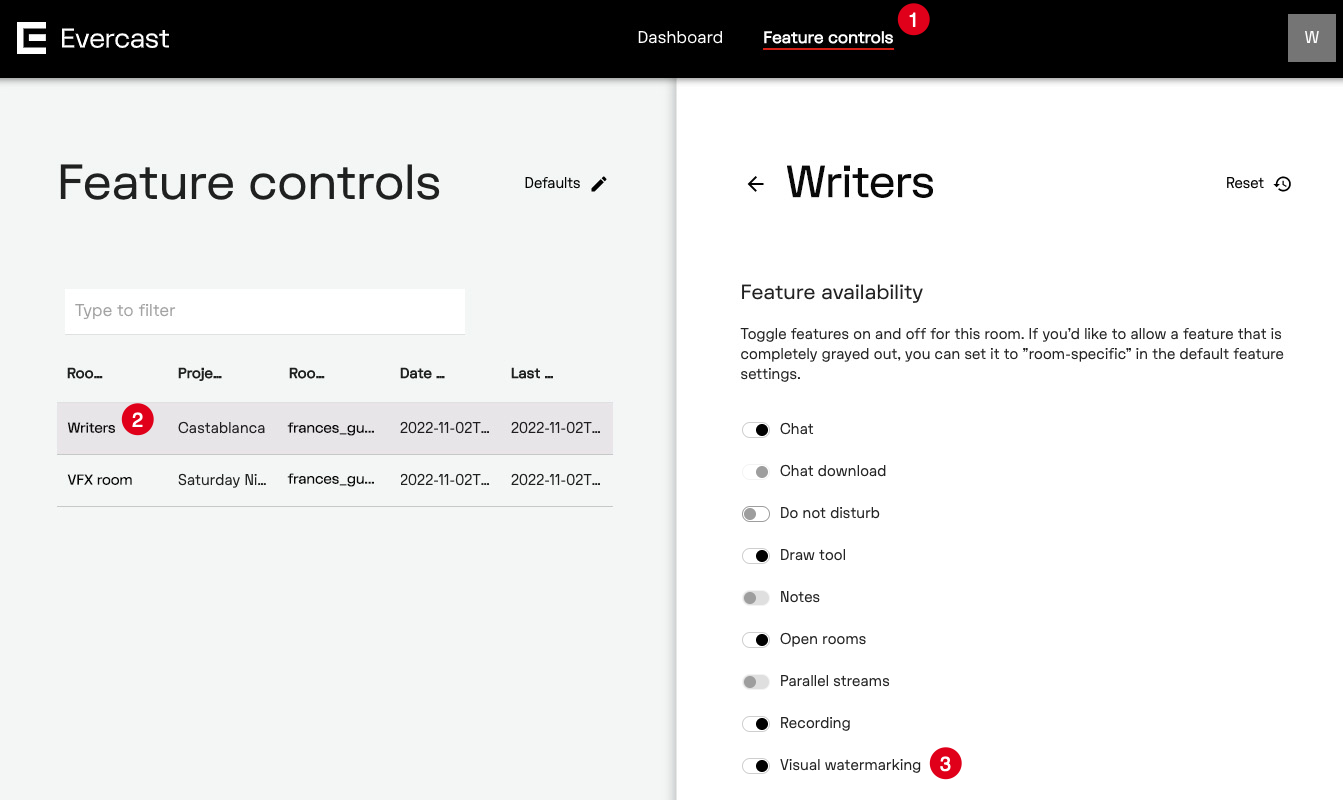Sort by the Last column header
Image resolution: width=1343 pixels, height=800 pixels.
(x=532, y=374)
